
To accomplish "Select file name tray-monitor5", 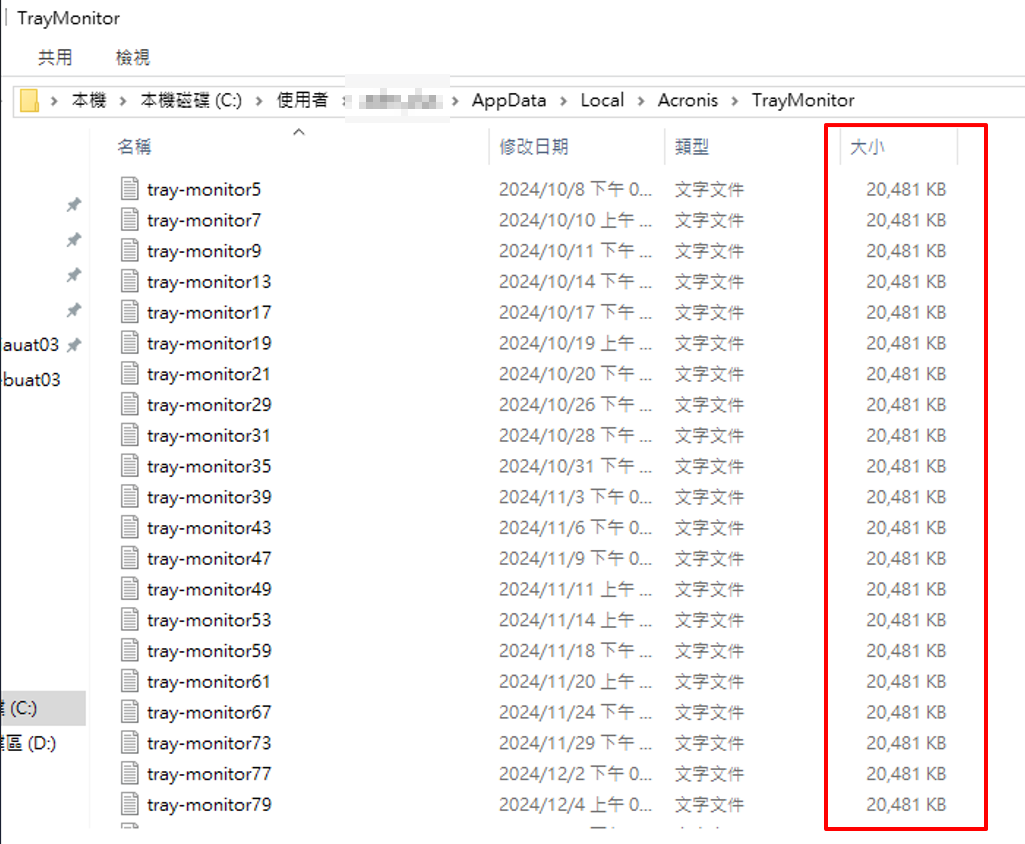I will [x=204, y=190].
